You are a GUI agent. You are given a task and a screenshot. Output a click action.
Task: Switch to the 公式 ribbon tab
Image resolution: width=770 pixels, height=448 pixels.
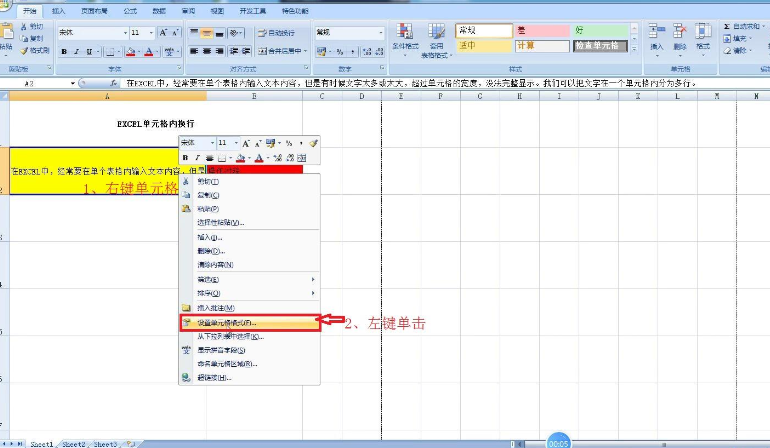click(130, 11)
